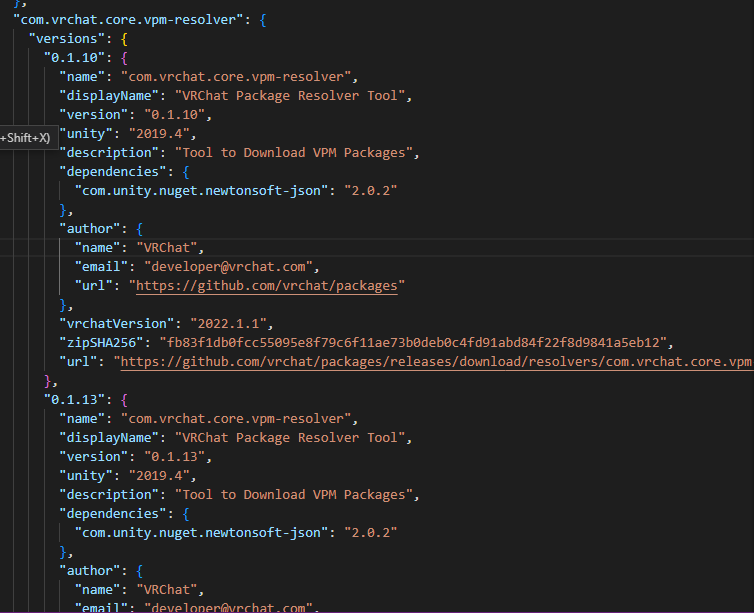
Task: Click the "url" key before the releases download link
Action: (x=78, y=362)
